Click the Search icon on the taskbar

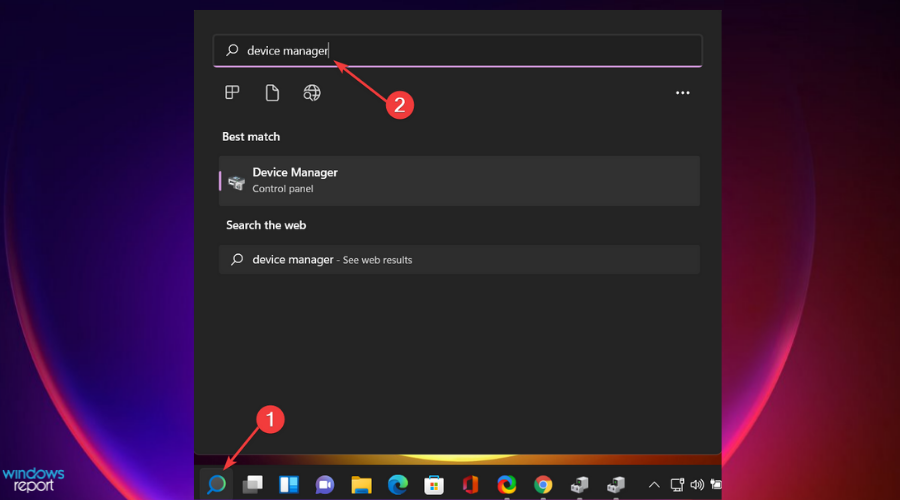216,485
